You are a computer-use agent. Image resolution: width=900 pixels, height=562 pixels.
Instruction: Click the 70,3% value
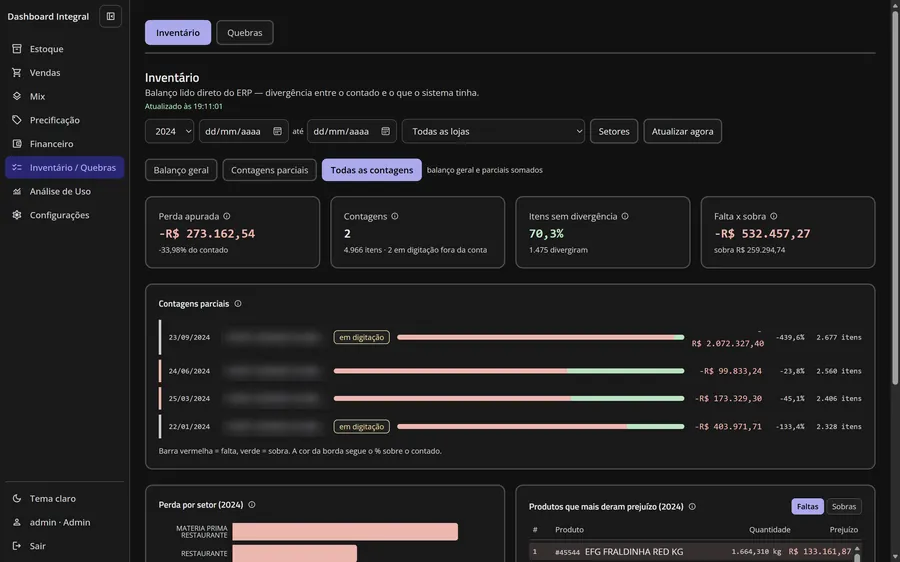click(x=546, y=234)
